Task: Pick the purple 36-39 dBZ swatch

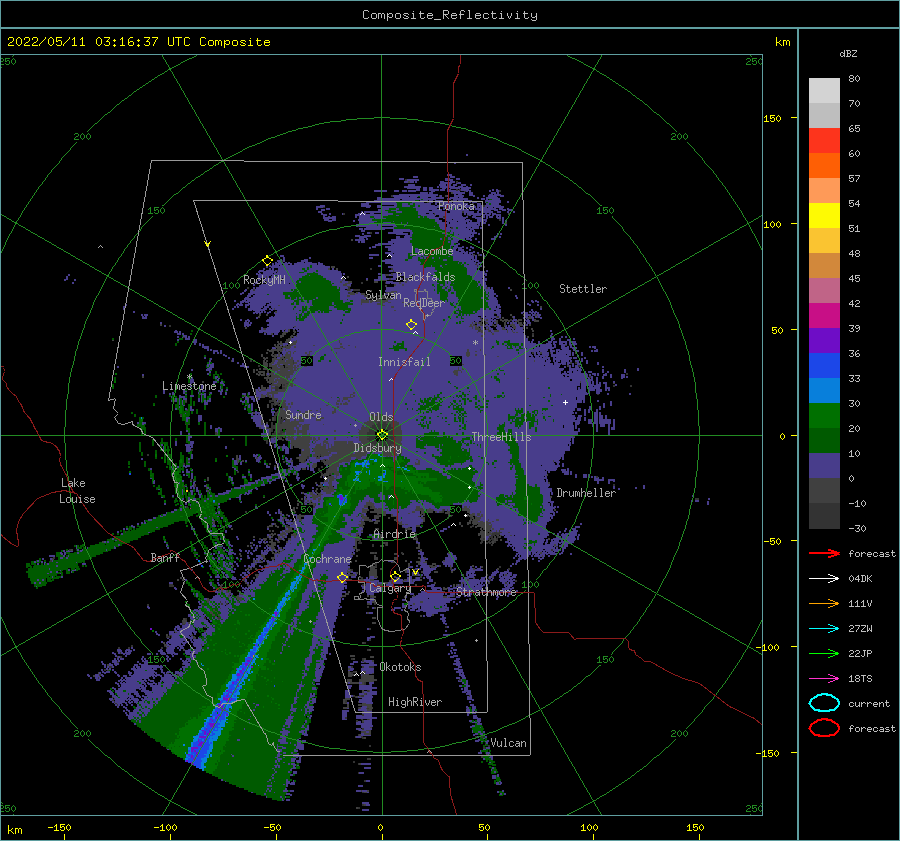Action: (x=824, y=340)
